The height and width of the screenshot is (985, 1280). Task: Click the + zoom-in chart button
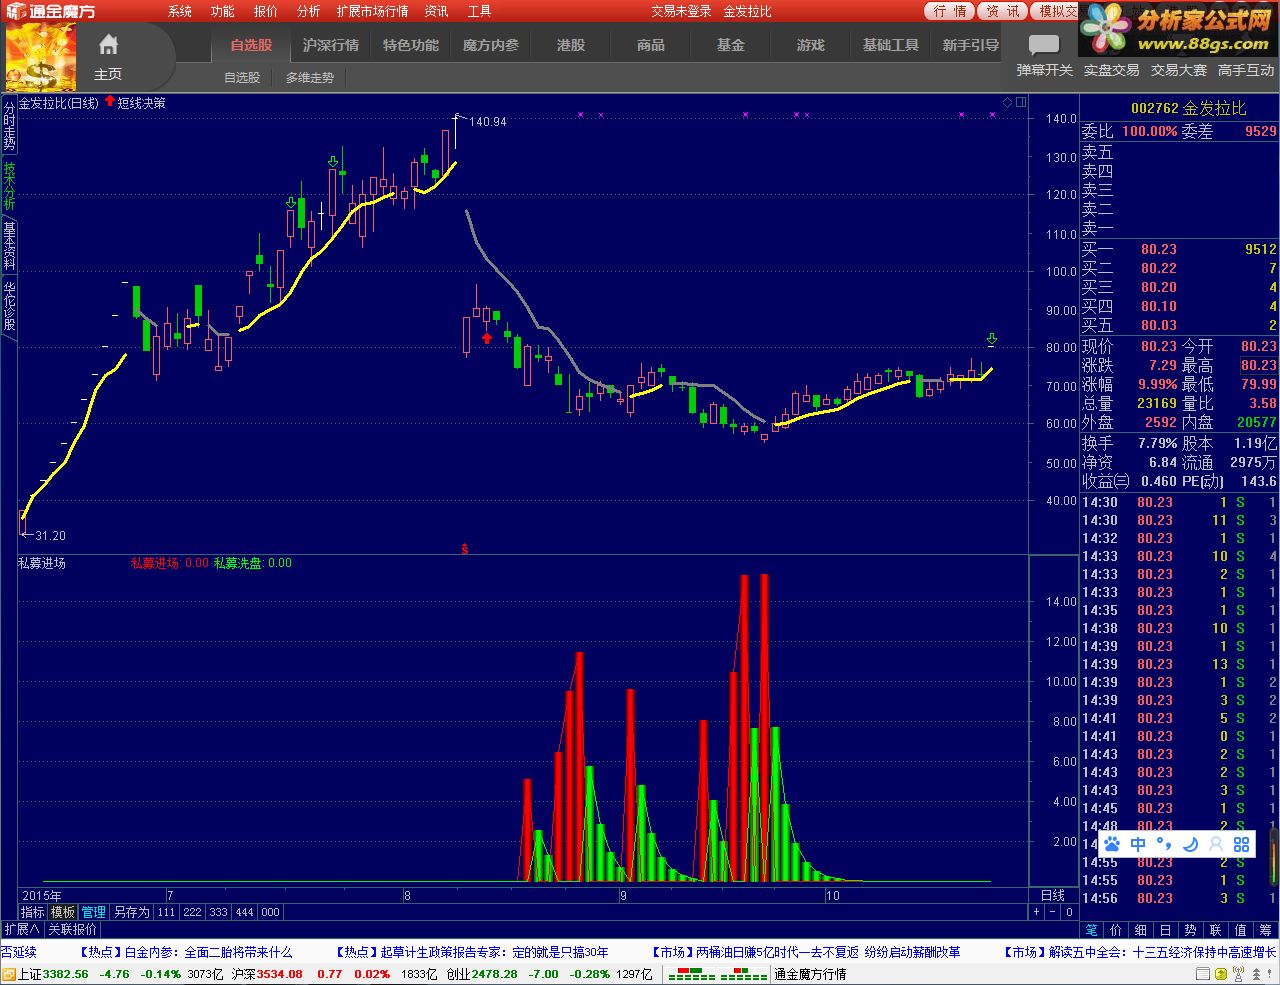(1037, 912)
